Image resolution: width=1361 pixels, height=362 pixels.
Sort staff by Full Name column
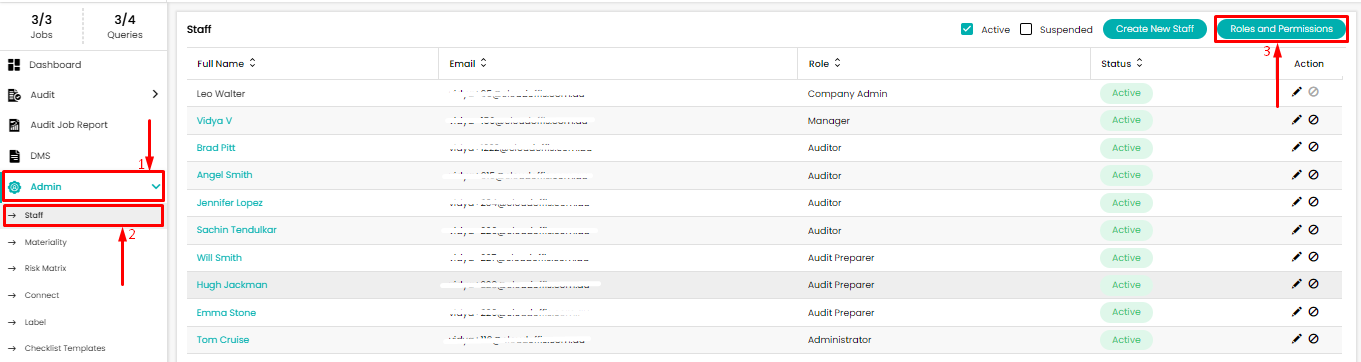point(252,63)
